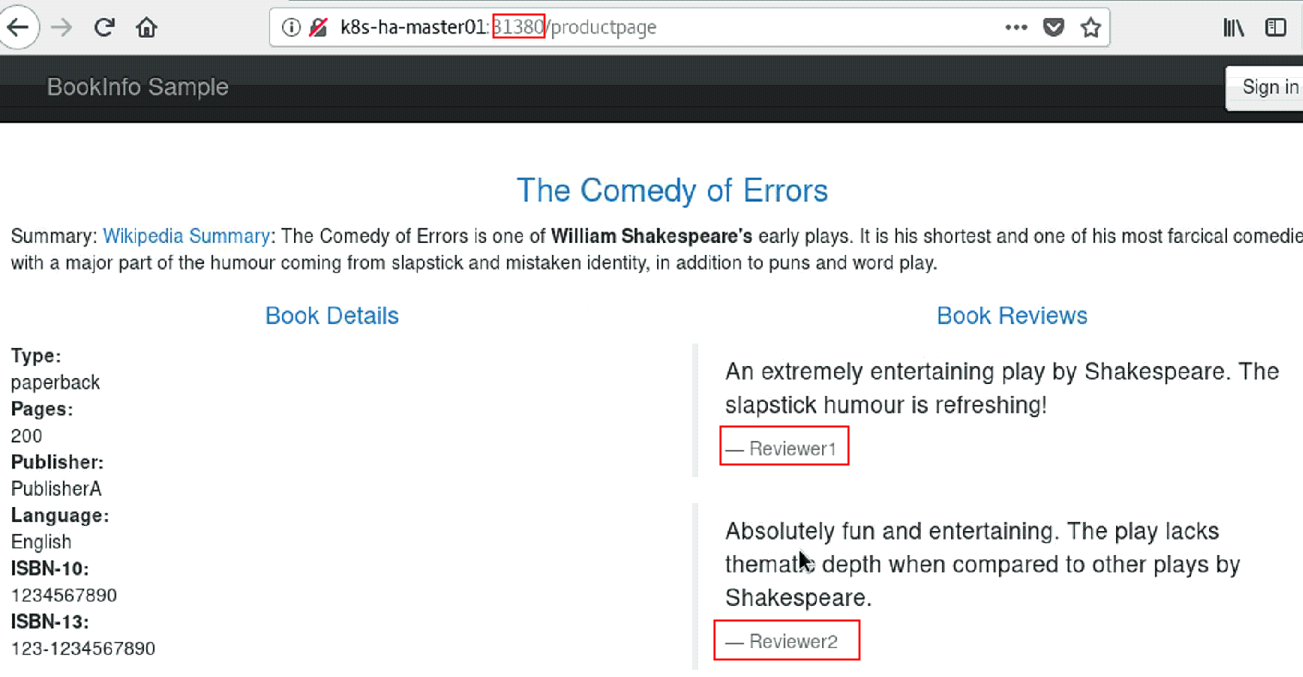Click the Language: label
Image resolution: width=1303 pixels, height=677 pixels.
click(60, 516)
